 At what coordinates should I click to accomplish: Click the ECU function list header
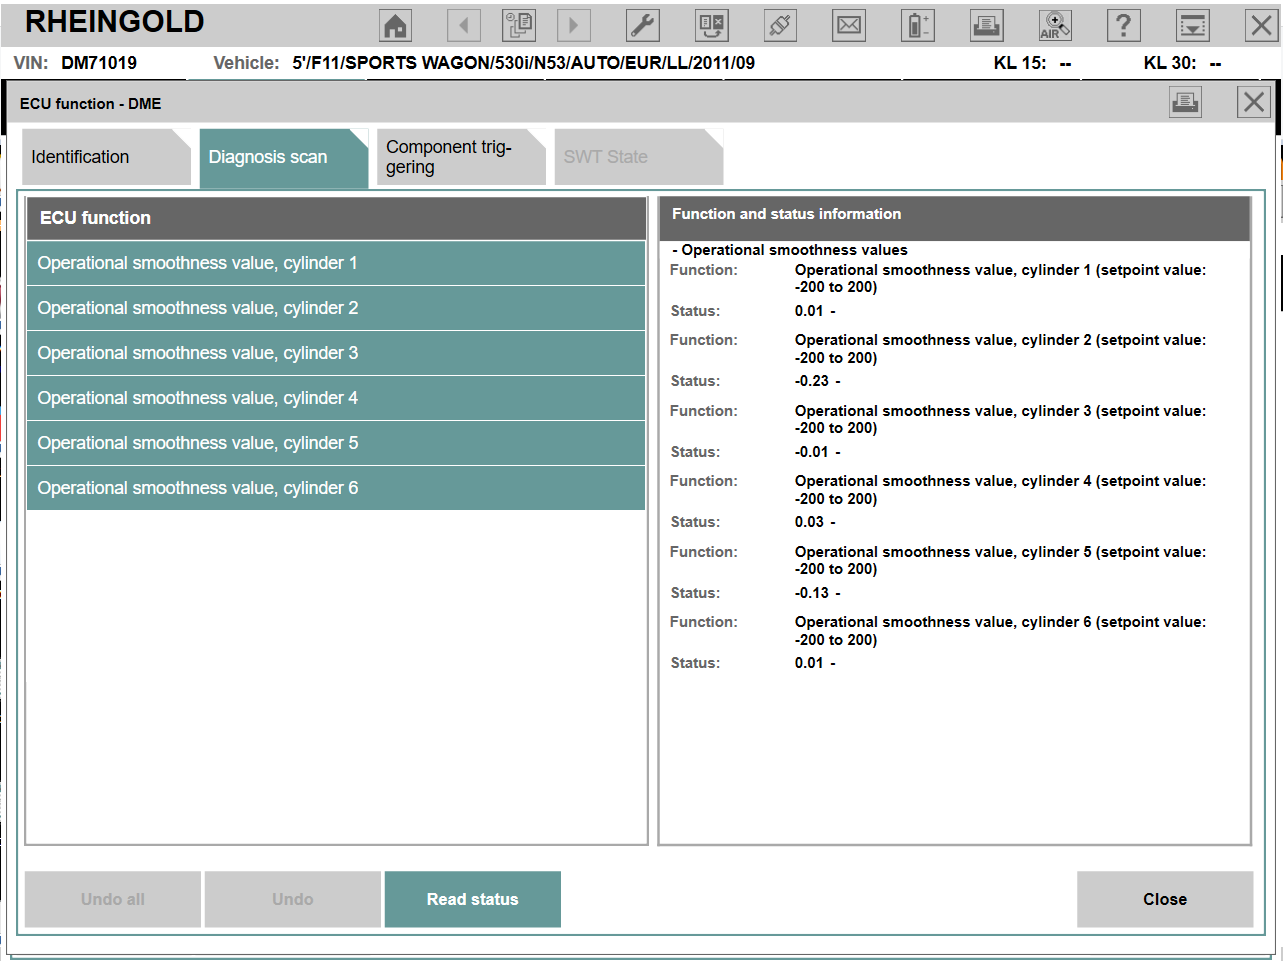(336, 218)
